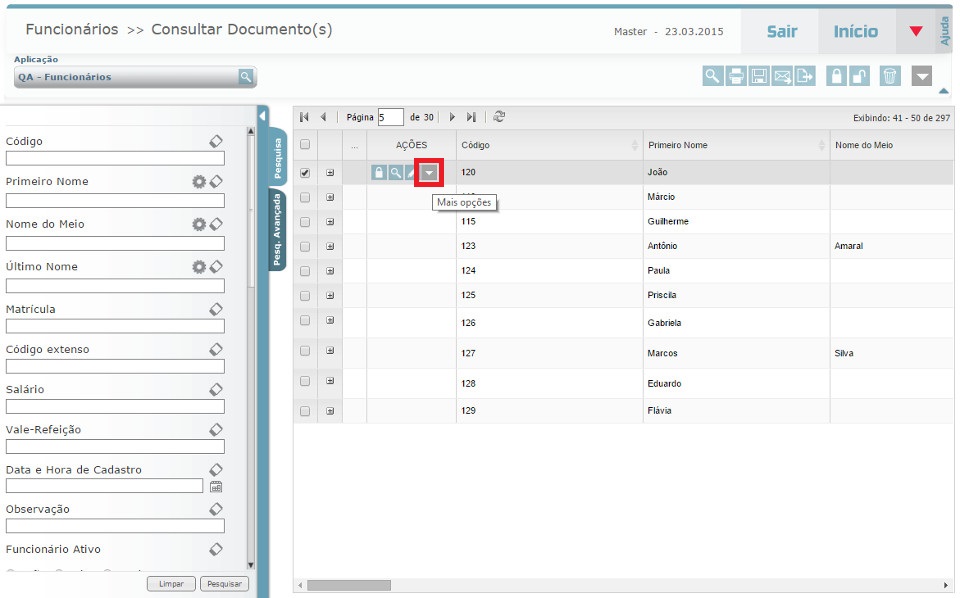Click the send by email envelope icon
This screenshot has width=960, height=598.
point(783,76)
